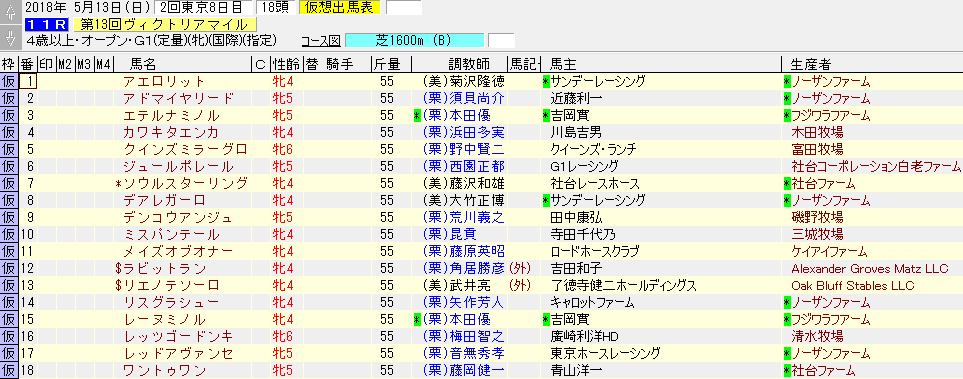Select horse デンコウアンジュ
963x379 pixels.
click(x=178, y=217)
